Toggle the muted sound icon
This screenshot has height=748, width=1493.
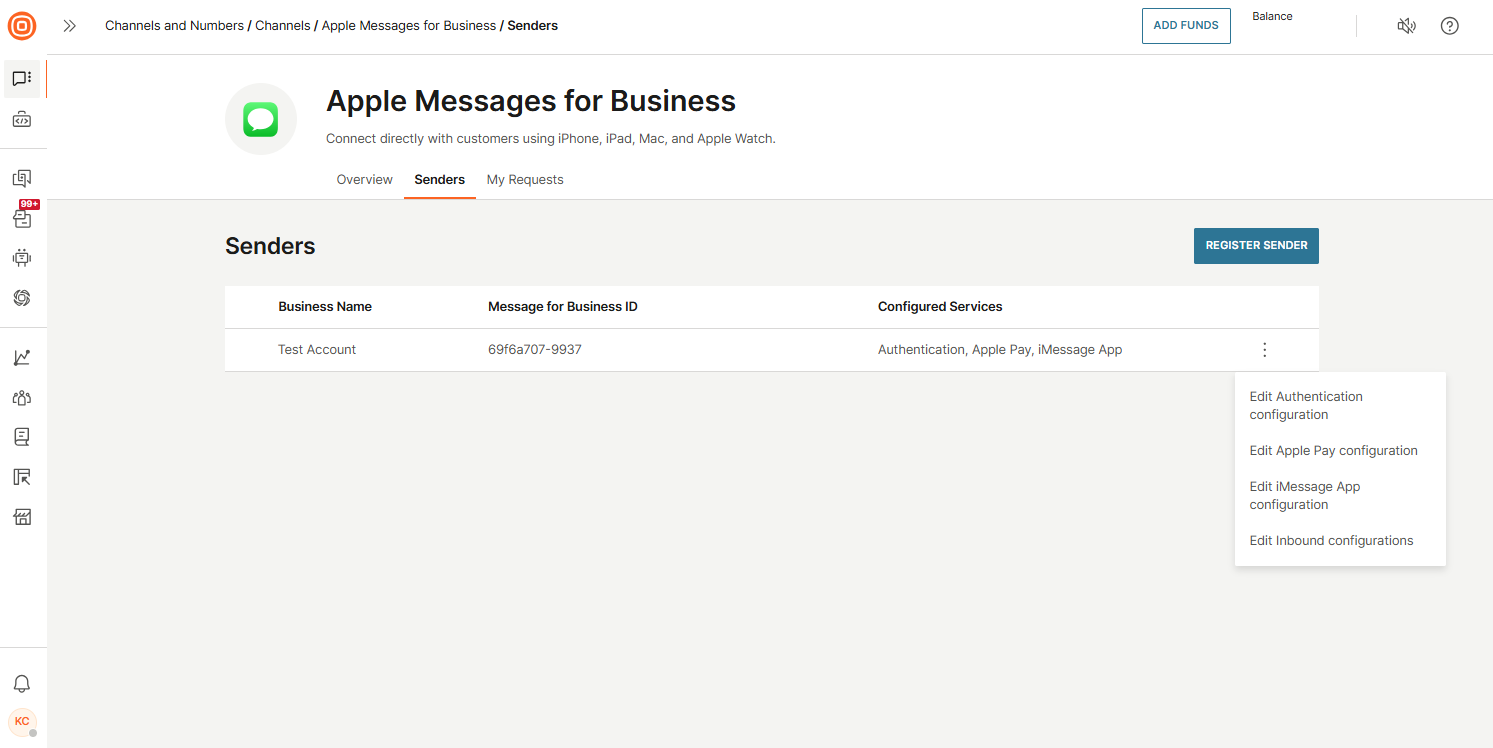1406,26
